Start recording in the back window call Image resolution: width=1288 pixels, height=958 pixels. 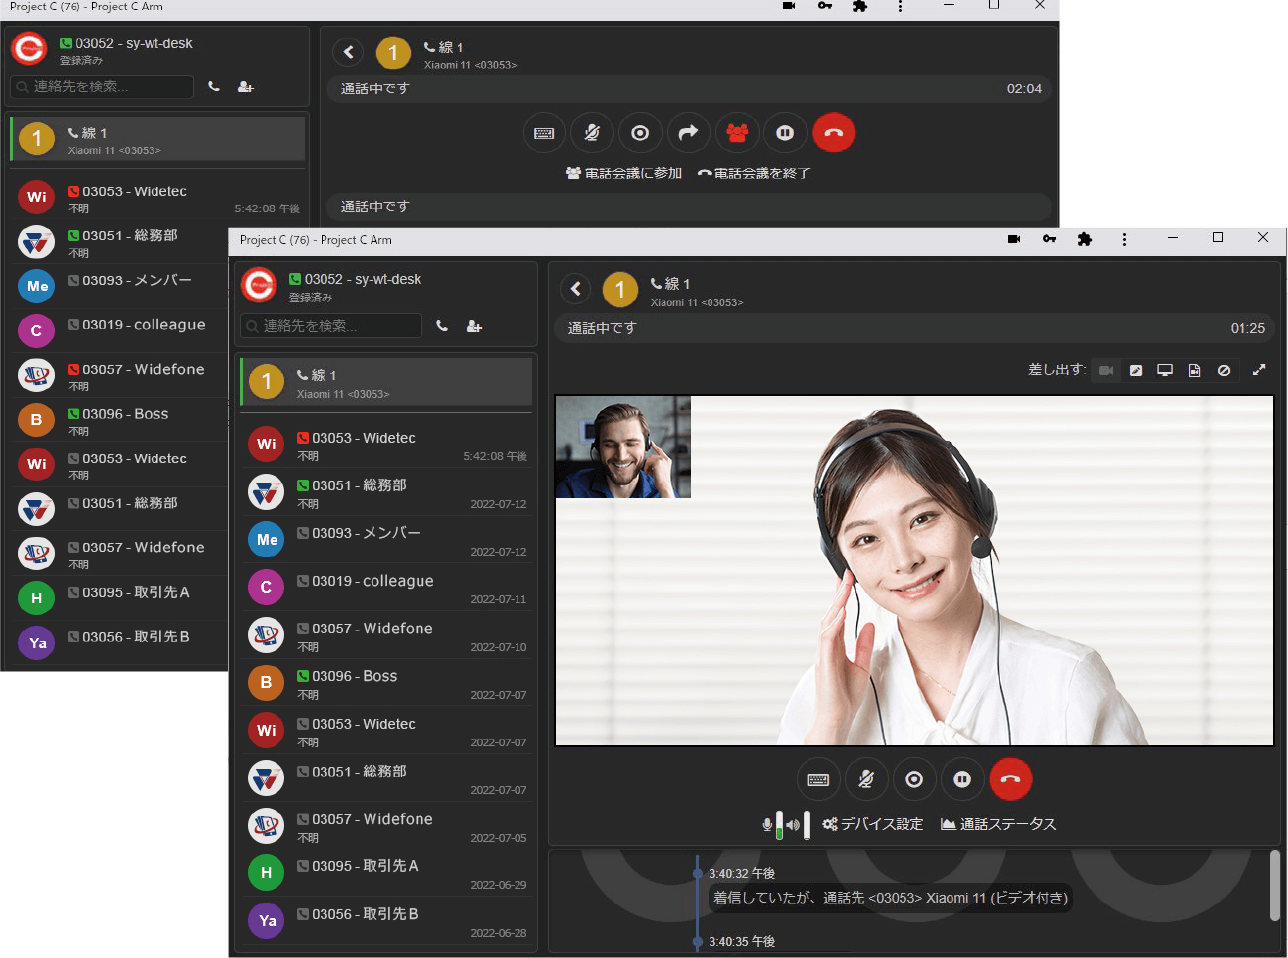tap(640, 133)
